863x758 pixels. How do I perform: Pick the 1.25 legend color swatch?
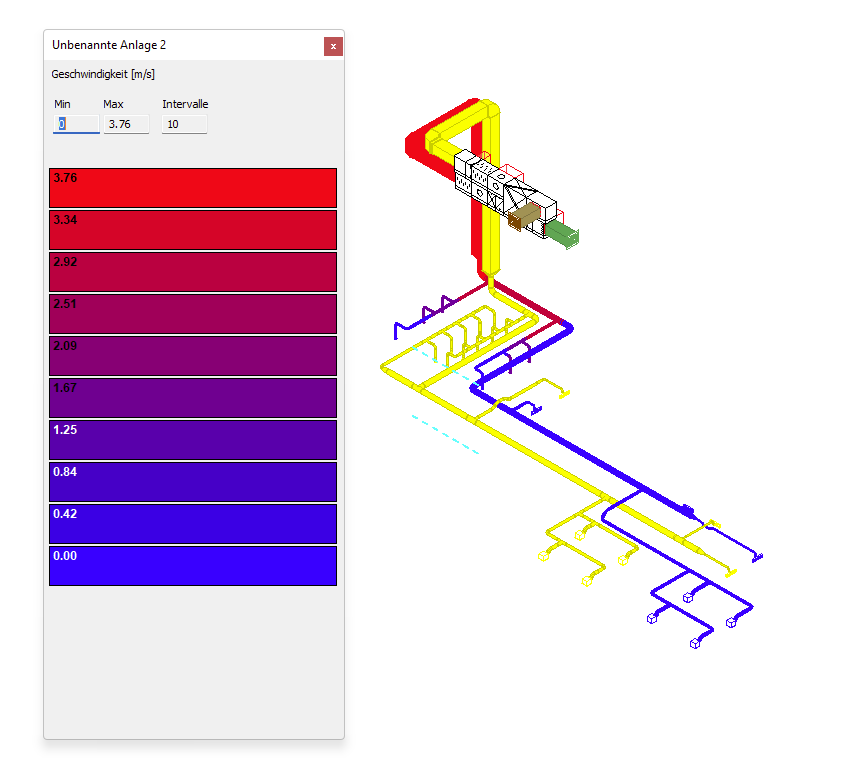coord(192,440)
